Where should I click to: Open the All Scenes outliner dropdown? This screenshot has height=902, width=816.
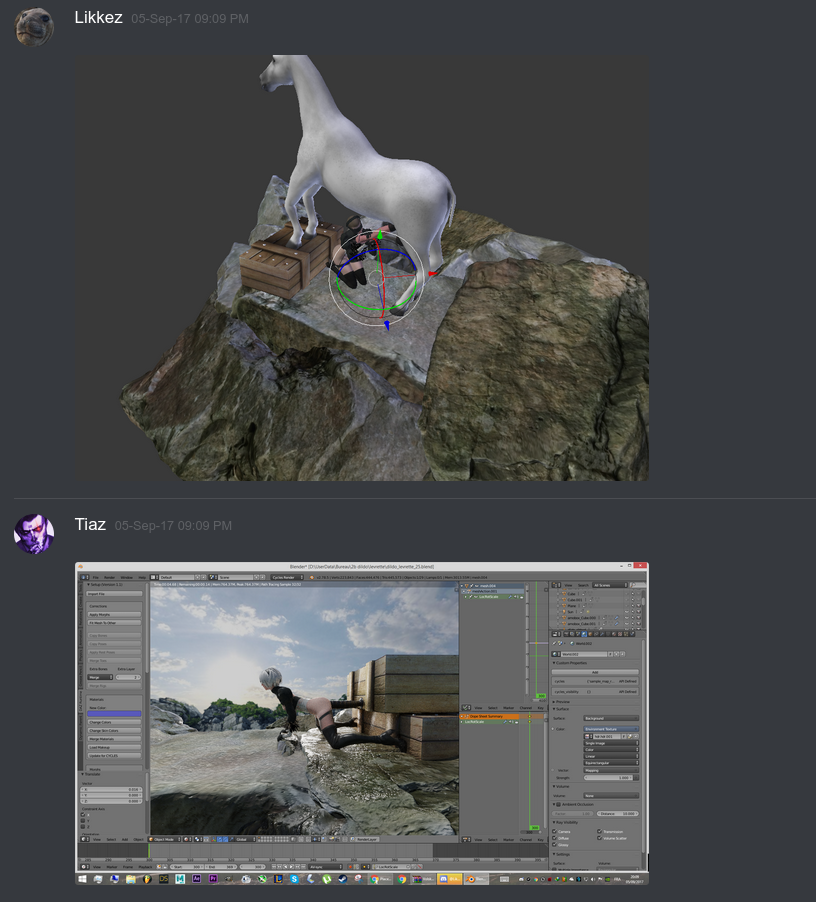(x=610, y=585)
